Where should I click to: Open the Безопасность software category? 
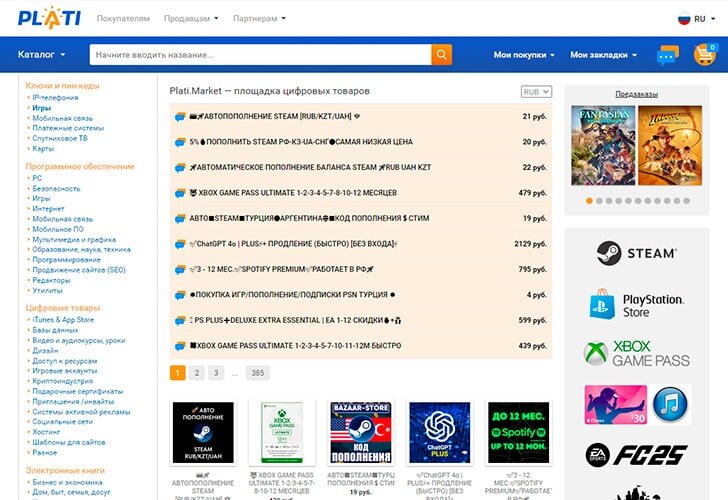pos(56,188)
